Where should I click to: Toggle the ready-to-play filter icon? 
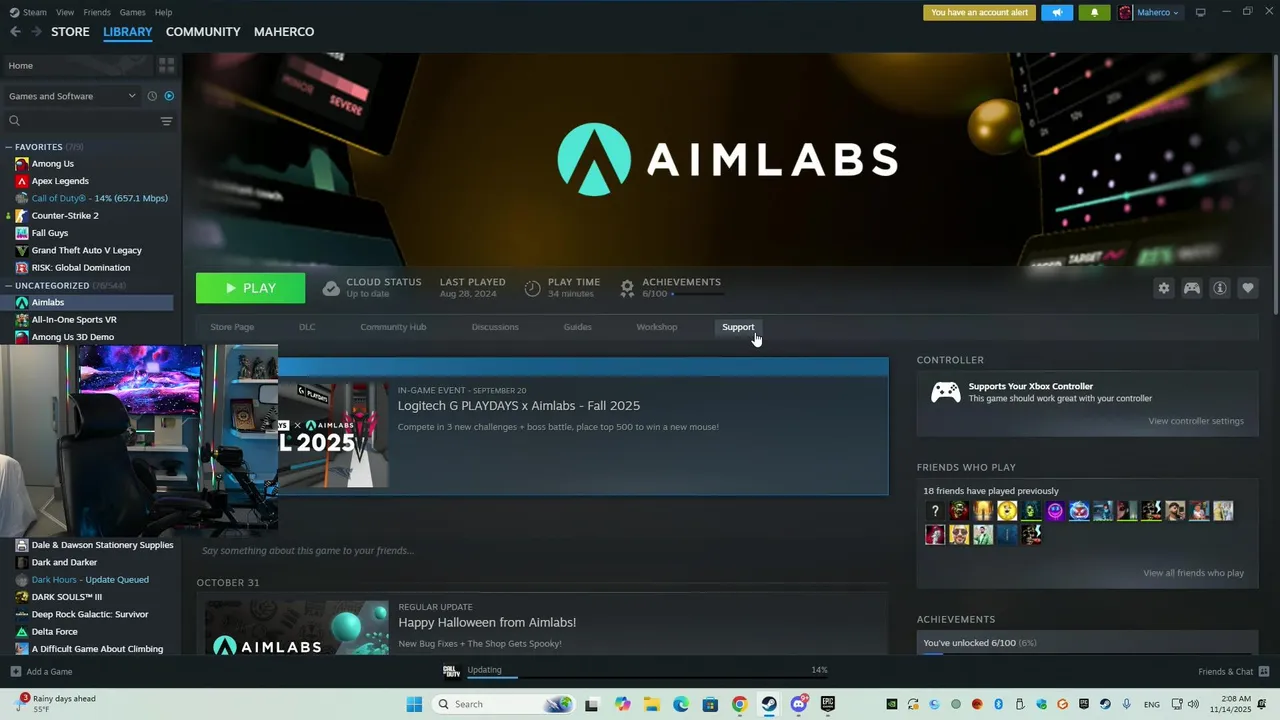pyautogui.click(x=169, y=96)
